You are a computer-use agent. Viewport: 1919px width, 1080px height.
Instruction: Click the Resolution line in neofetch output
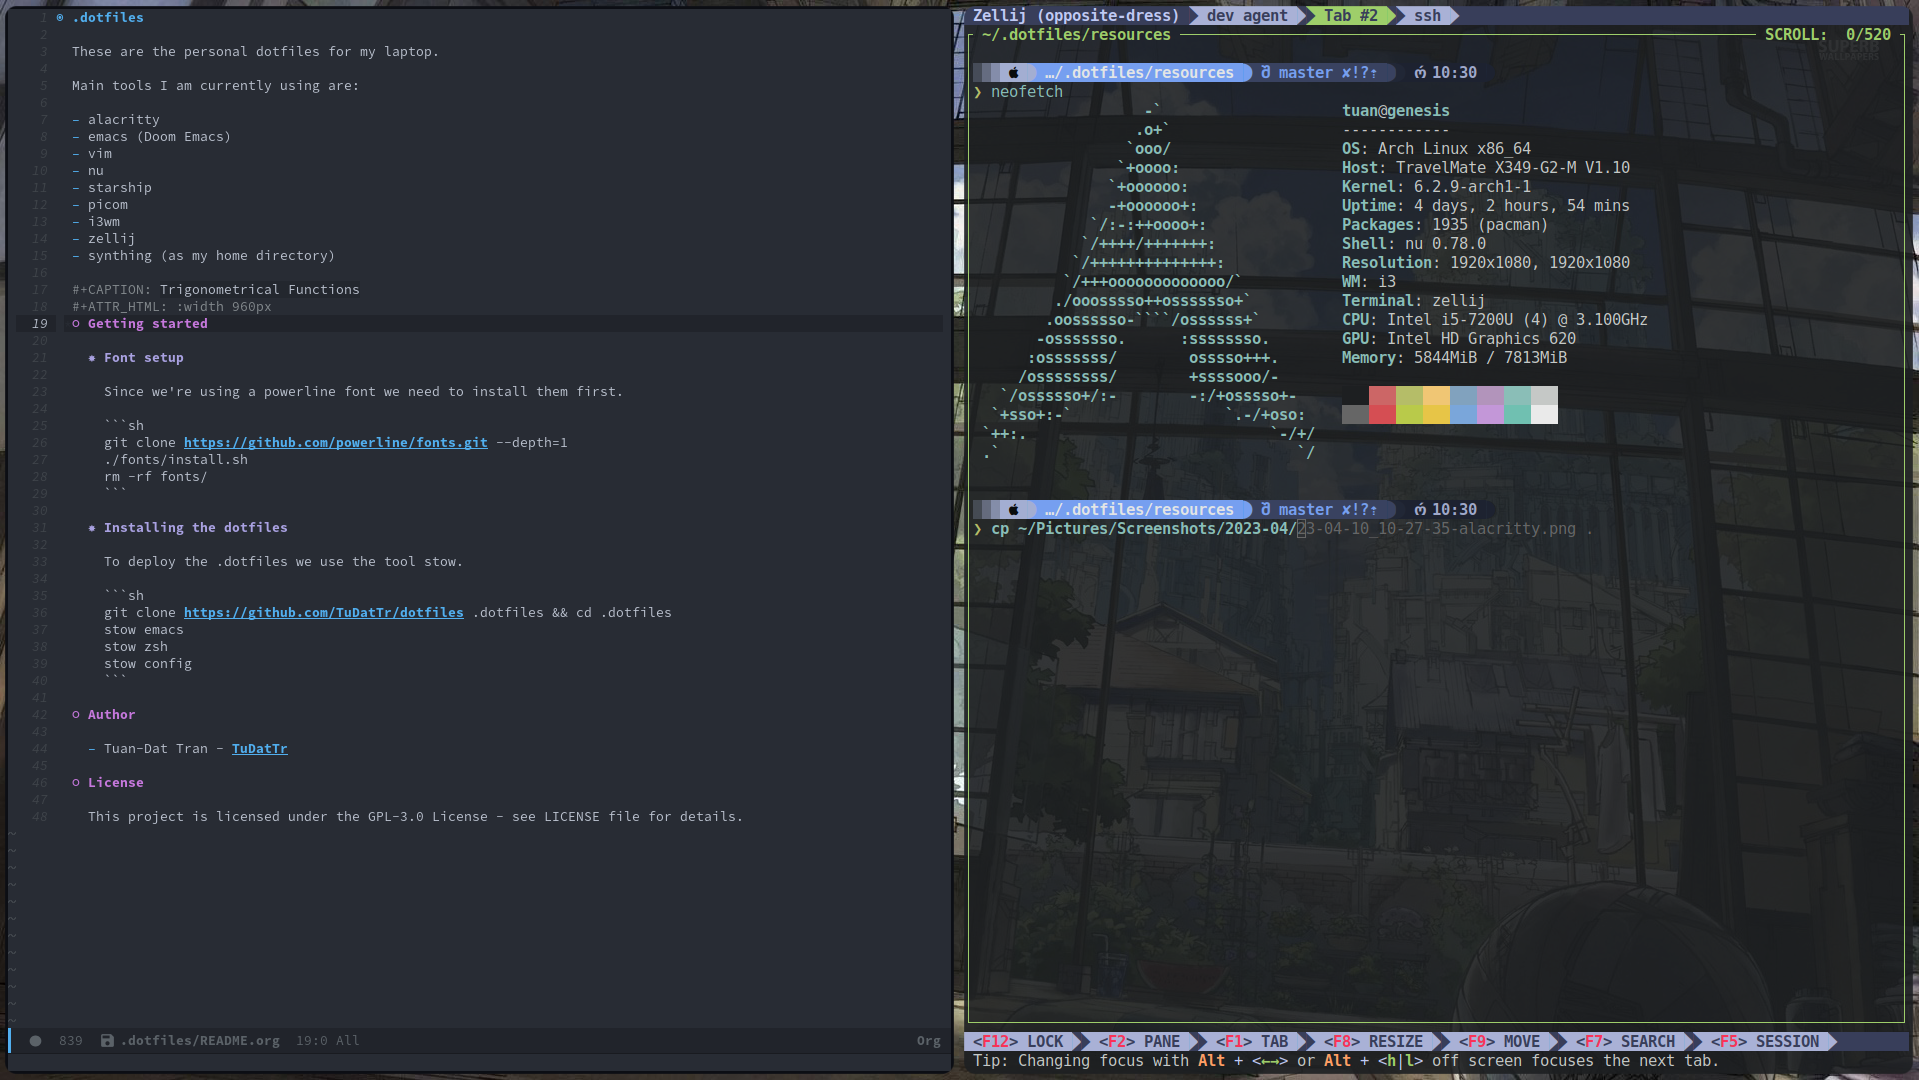(x=1486, y=263)
